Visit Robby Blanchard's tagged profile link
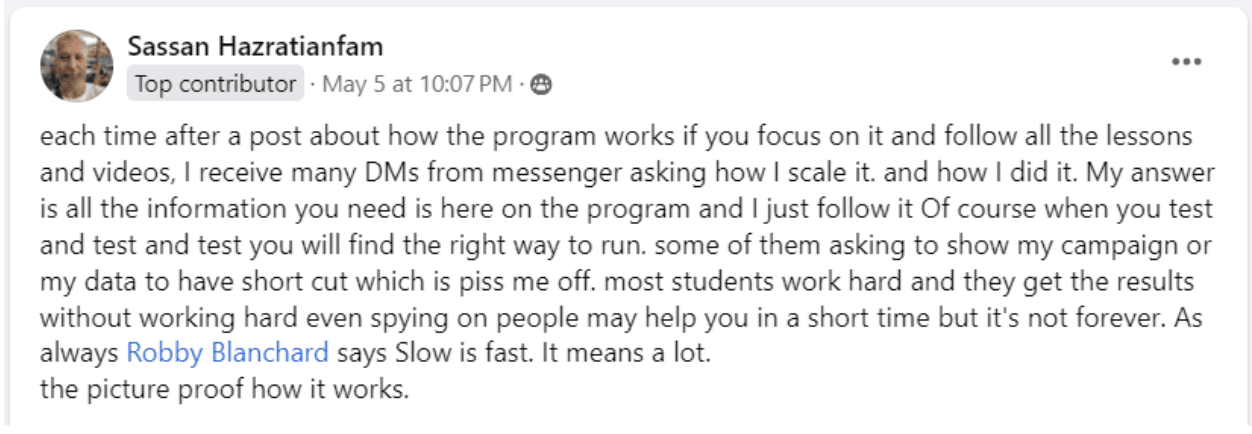 coord(227,353)
